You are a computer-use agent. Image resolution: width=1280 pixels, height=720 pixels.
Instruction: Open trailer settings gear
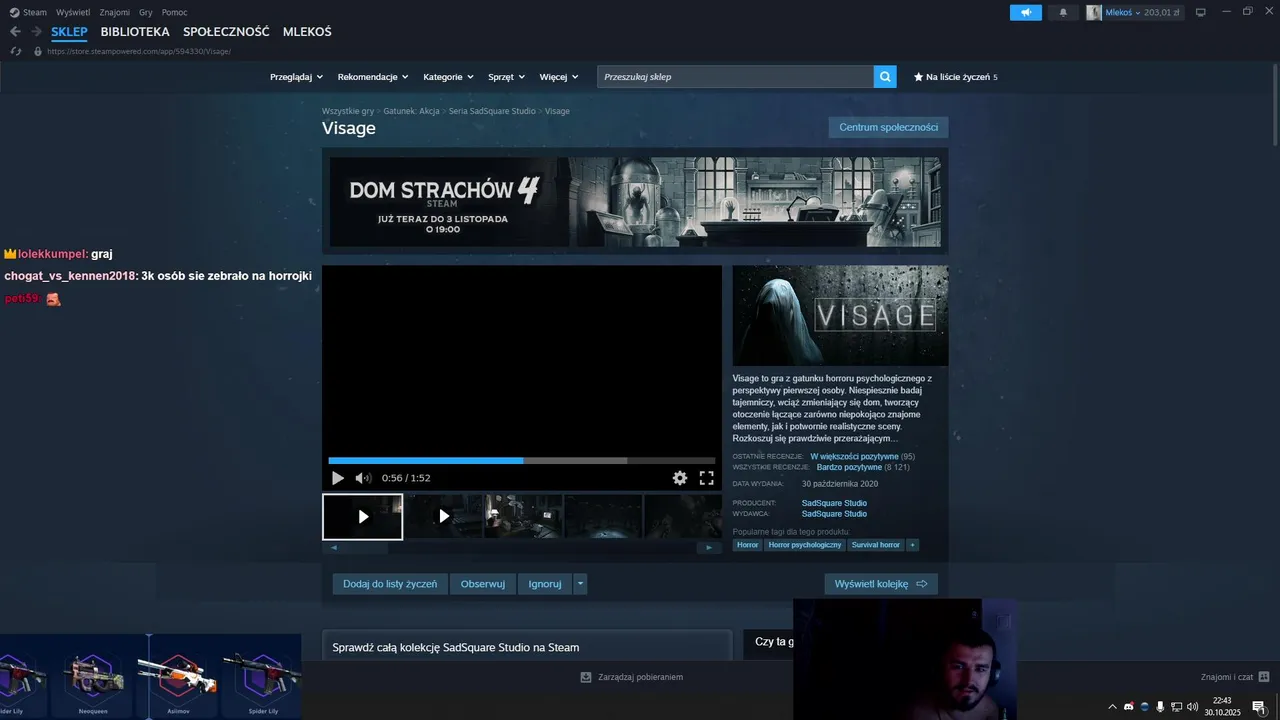(x=680, y=478)
